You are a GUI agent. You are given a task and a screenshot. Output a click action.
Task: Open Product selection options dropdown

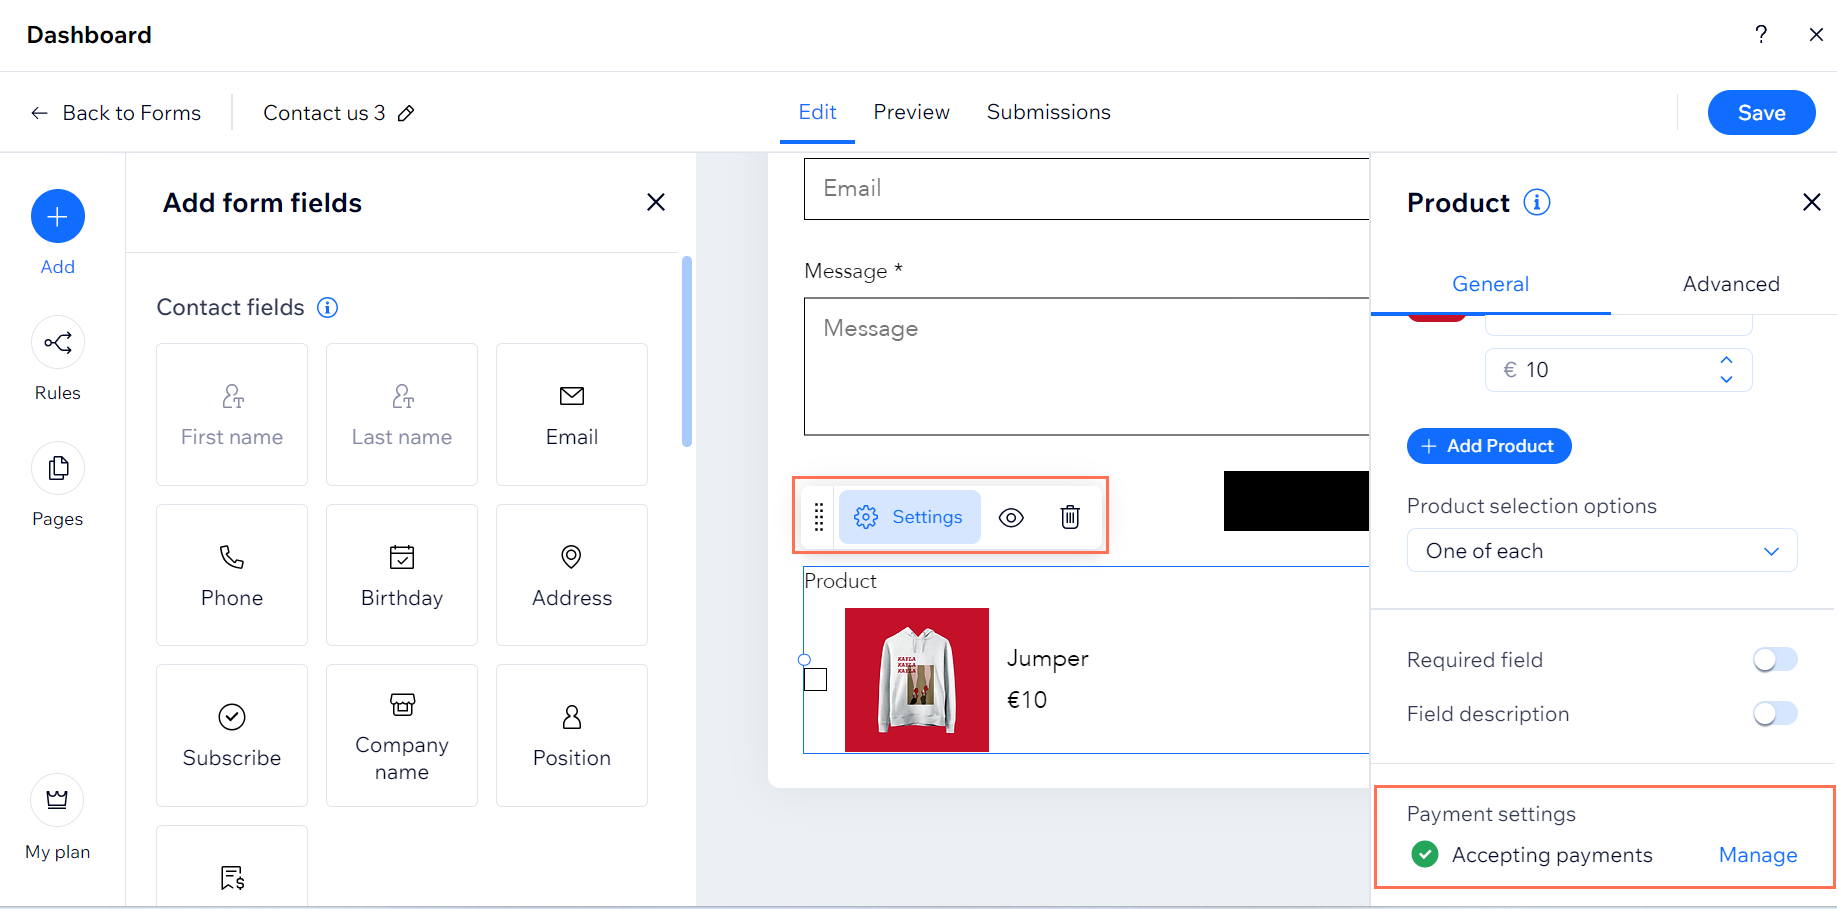(1602, 551)
